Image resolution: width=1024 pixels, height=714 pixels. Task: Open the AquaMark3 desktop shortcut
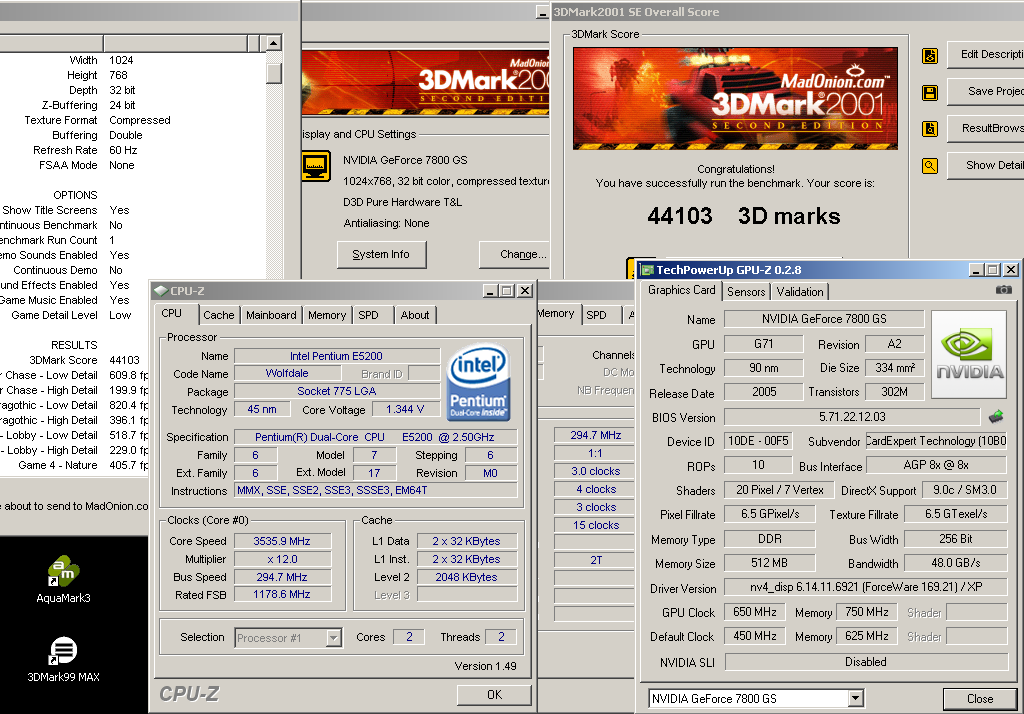tap(63, 579)
